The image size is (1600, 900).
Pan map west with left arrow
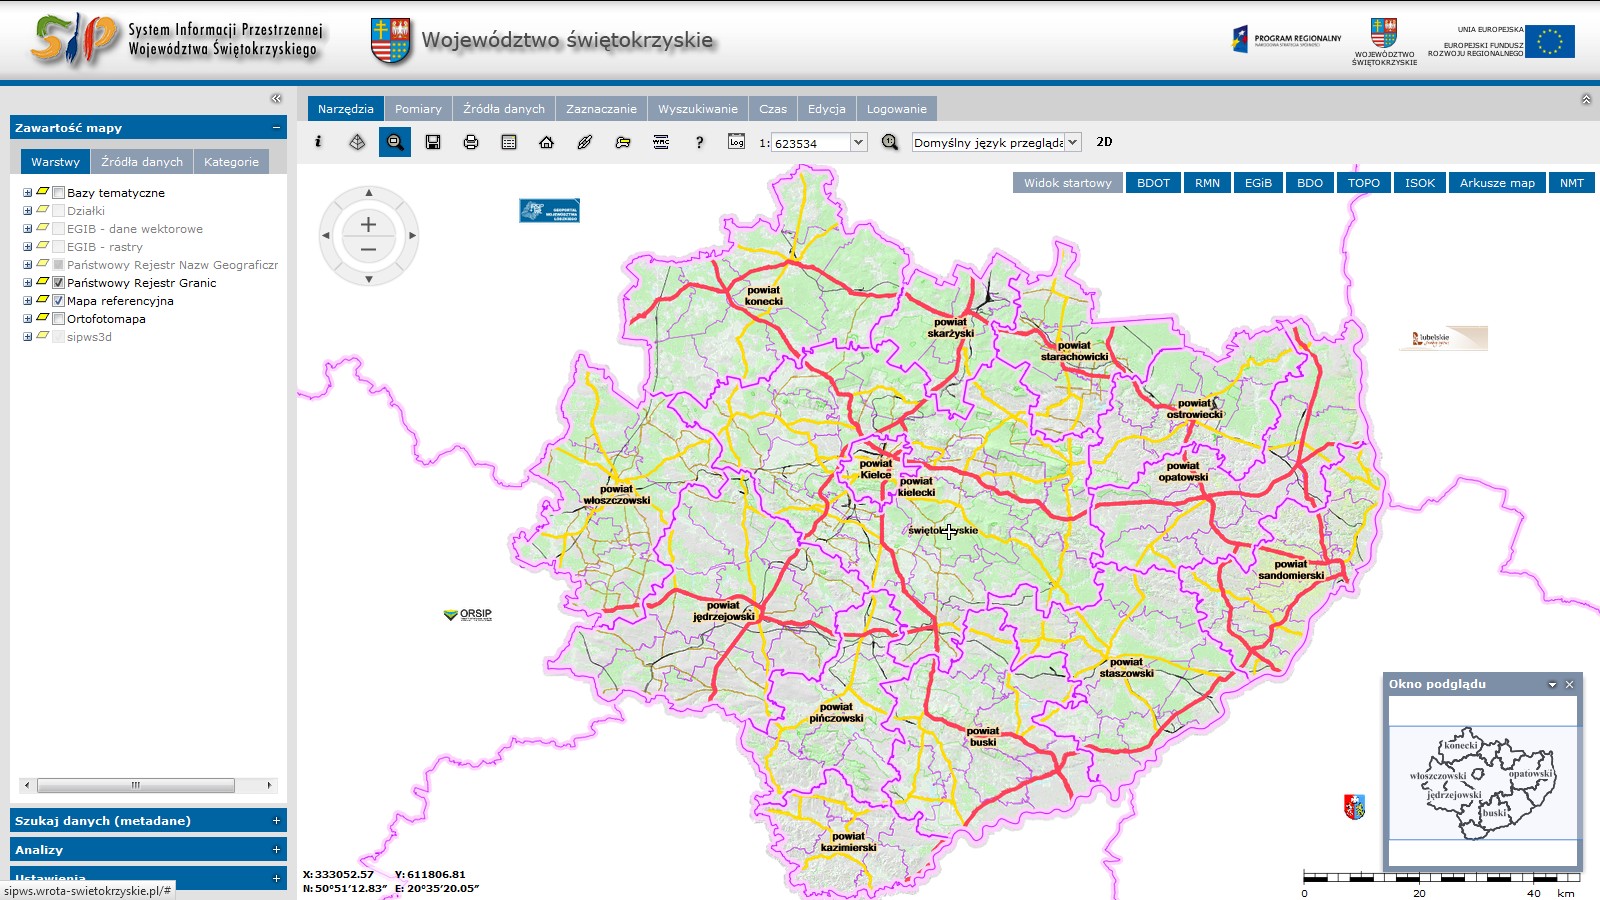coord(325,236)
